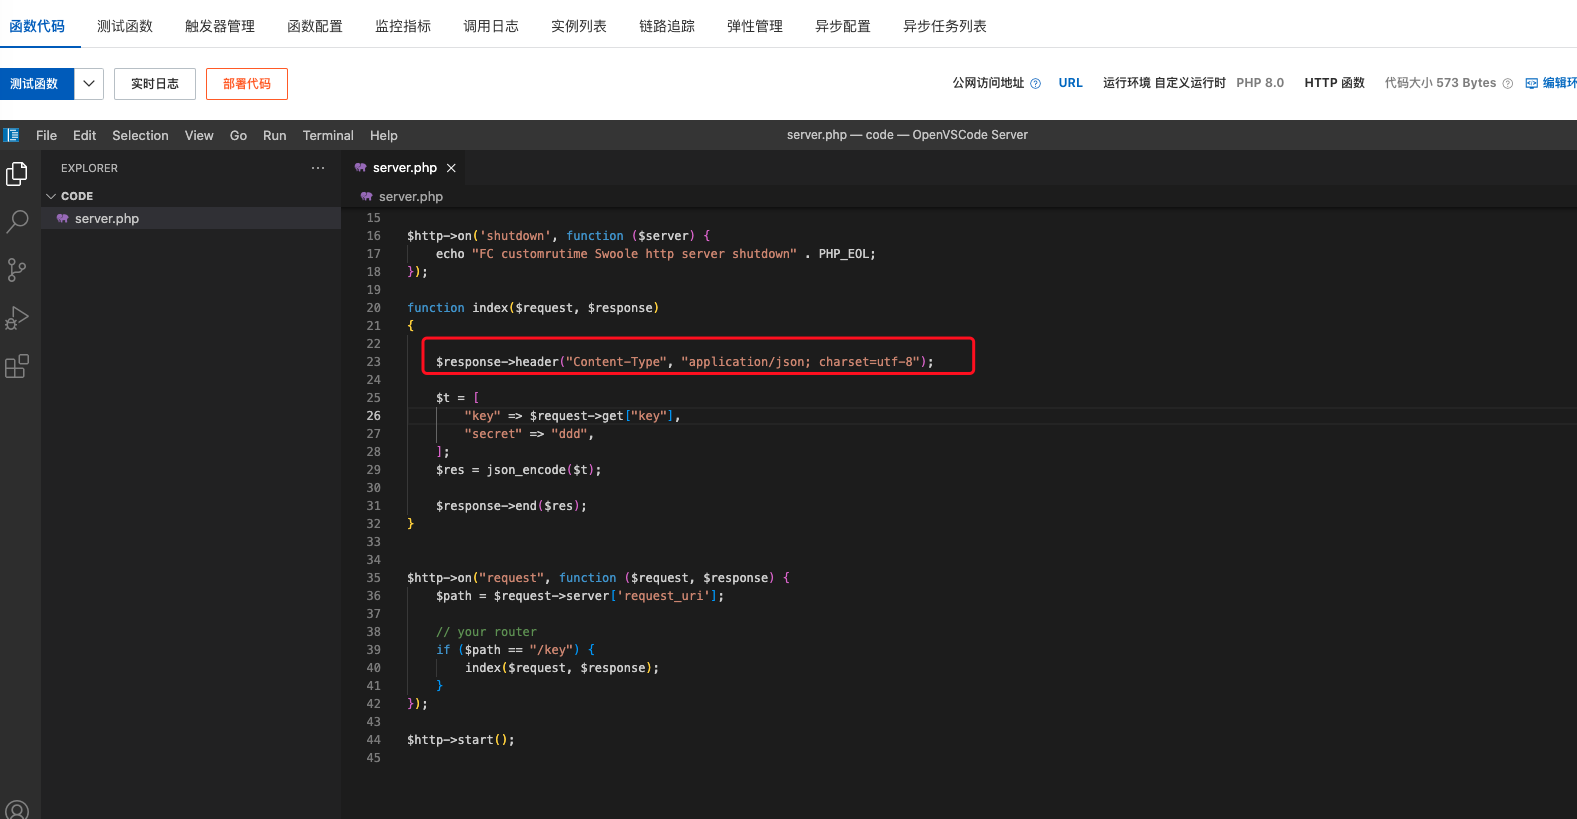This screenshot has height=819, width=1577.
Task: Open the File menu
Action: click(46, 135)
